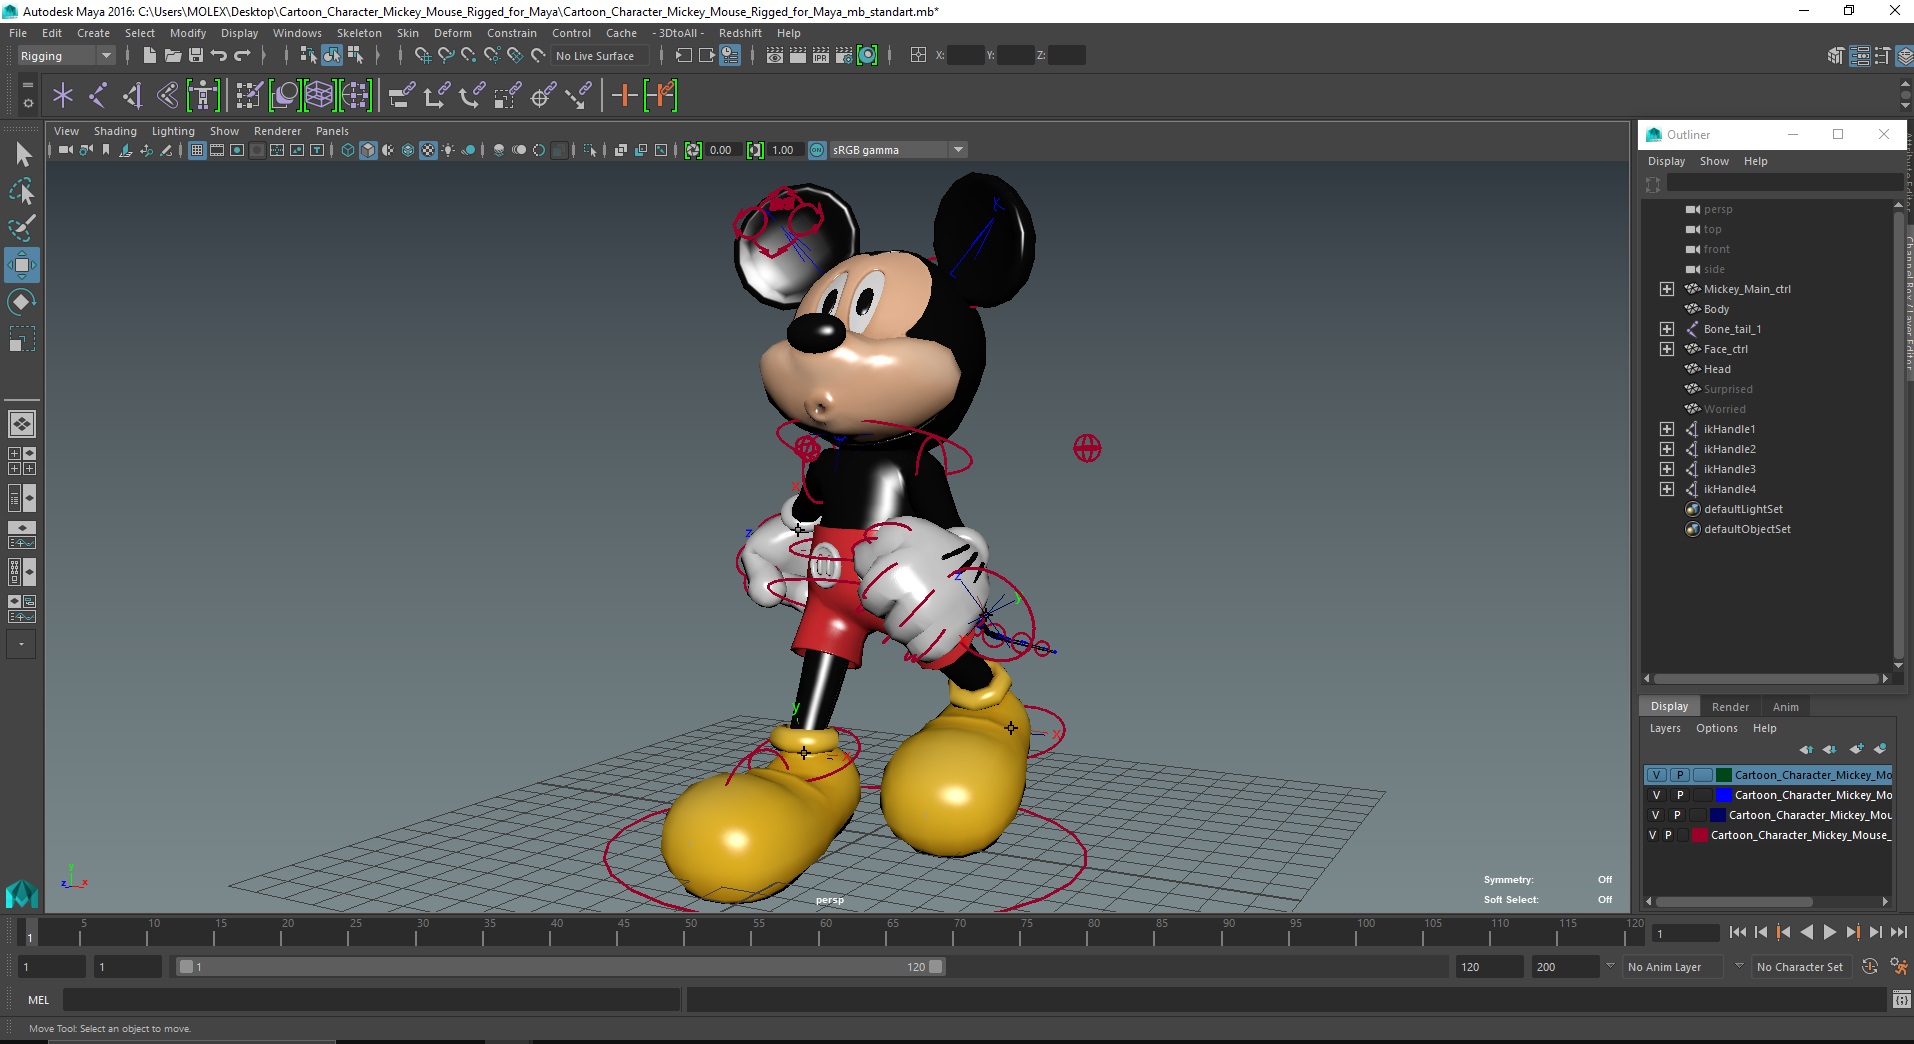This screenshot has height=1044, width=1914.
Task: Toggle visibility V of bright blue layer
Action: [1656, 795]
